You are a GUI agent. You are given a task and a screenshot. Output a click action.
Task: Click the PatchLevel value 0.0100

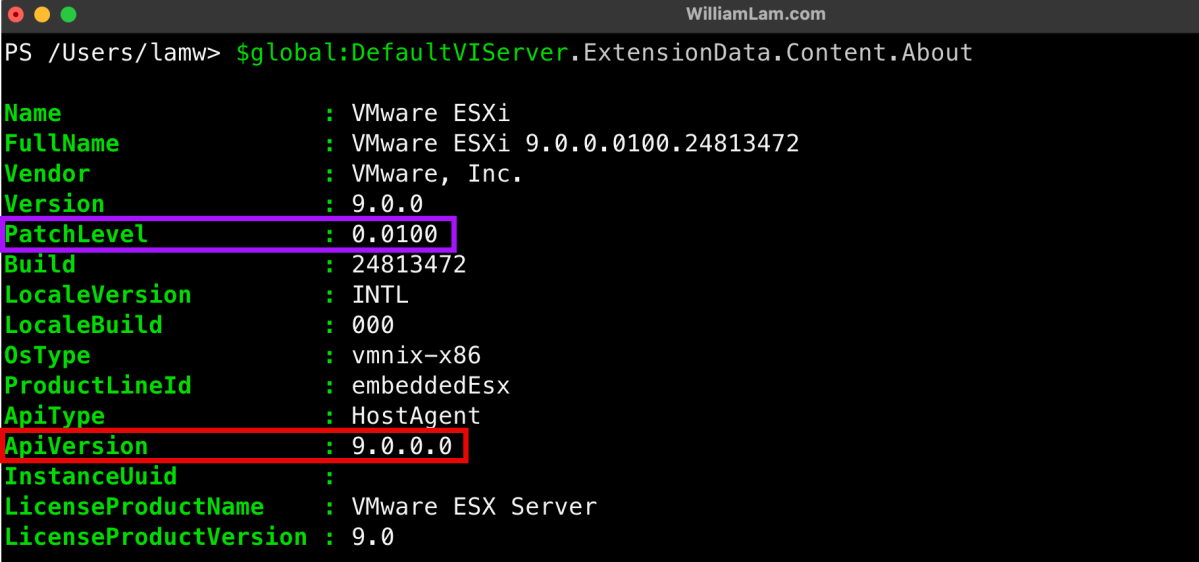[394, 235]
